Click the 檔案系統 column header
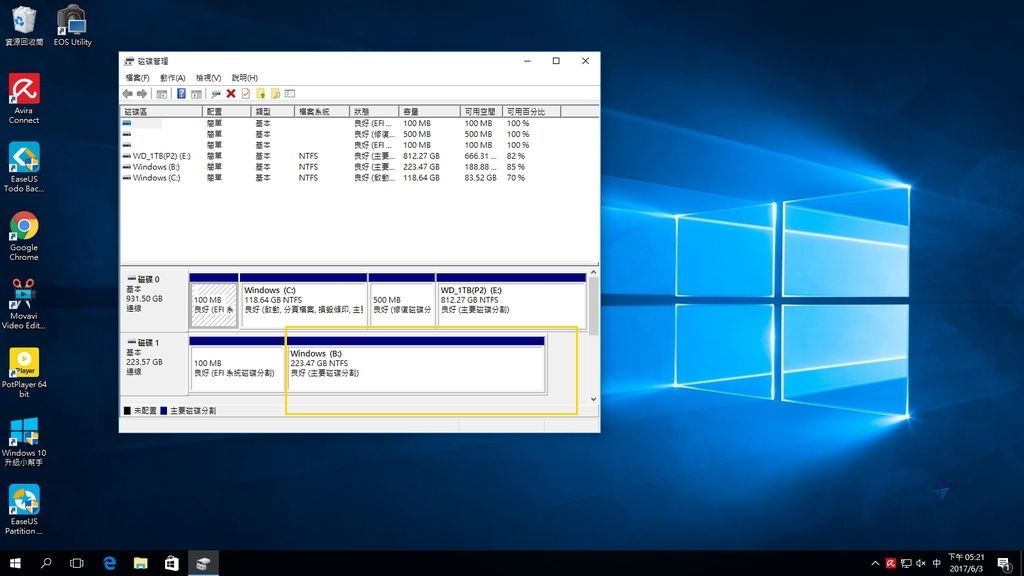This screenshot has height=576, width=1024. pos(320,111)
